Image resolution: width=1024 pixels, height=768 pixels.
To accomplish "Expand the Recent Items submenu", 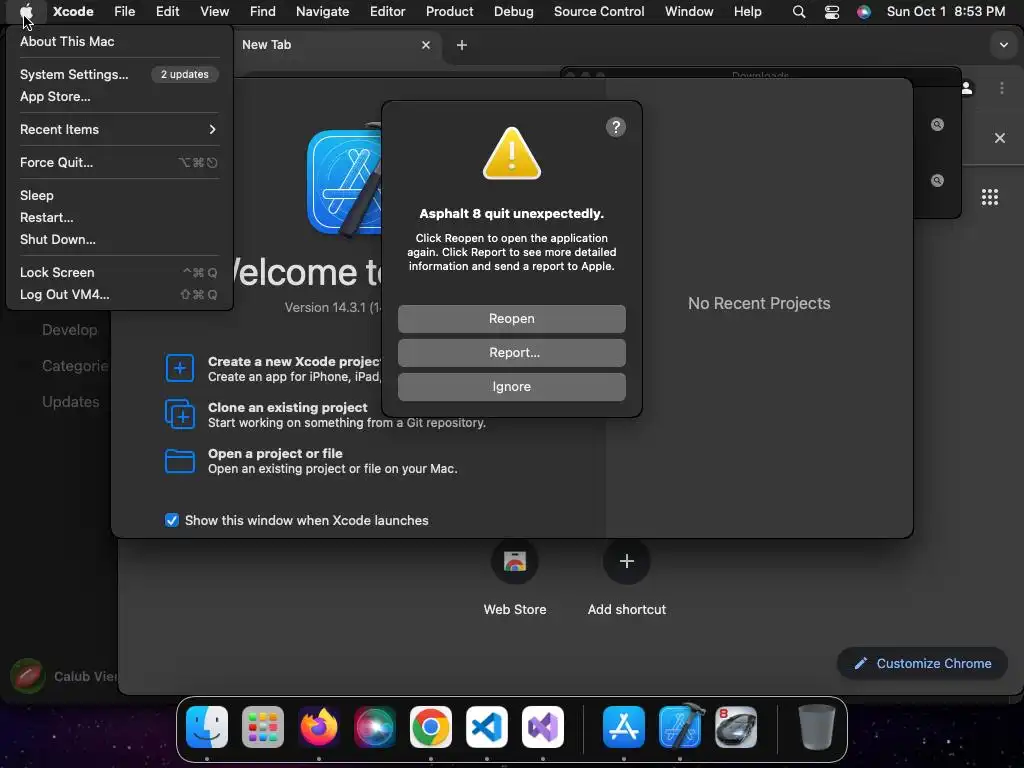I will [x=119, y=129].
